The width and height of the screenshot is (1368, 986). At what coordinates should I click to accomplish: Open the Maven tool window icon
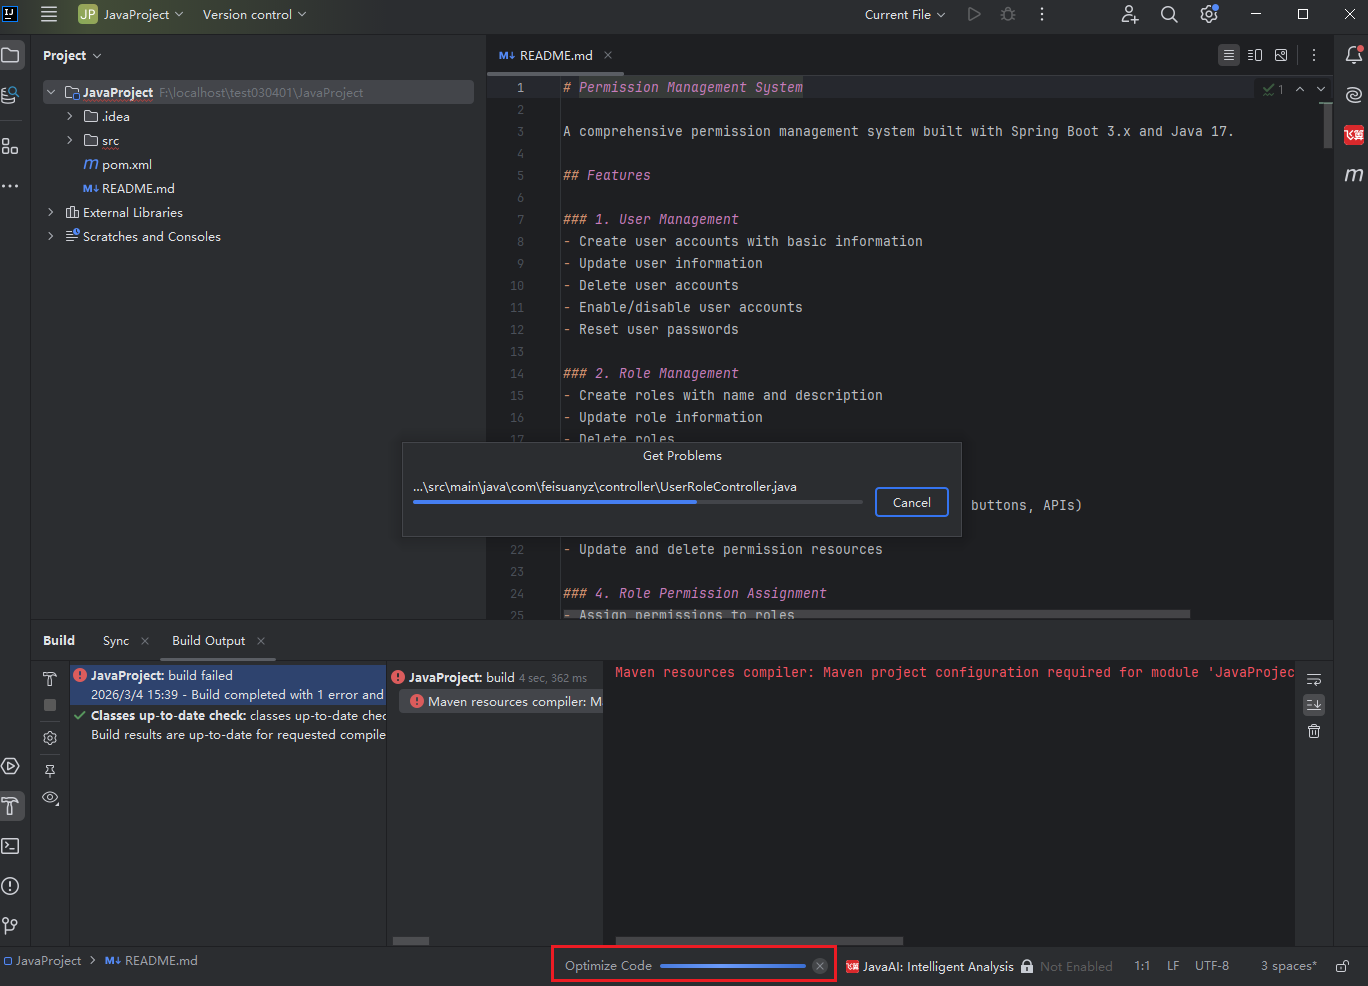pos(1353,175)
